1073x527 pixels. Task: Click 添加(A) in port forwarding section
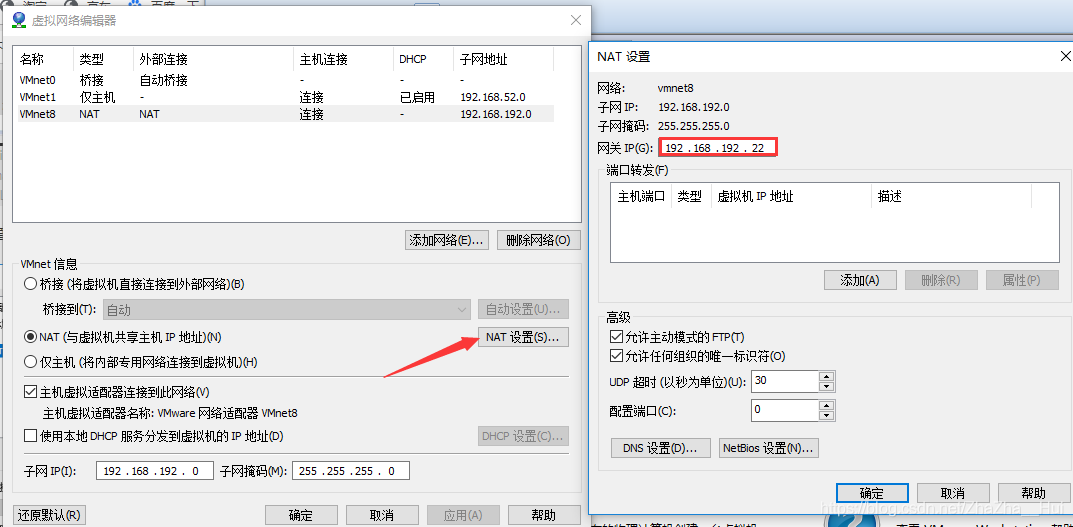point(859,280)
